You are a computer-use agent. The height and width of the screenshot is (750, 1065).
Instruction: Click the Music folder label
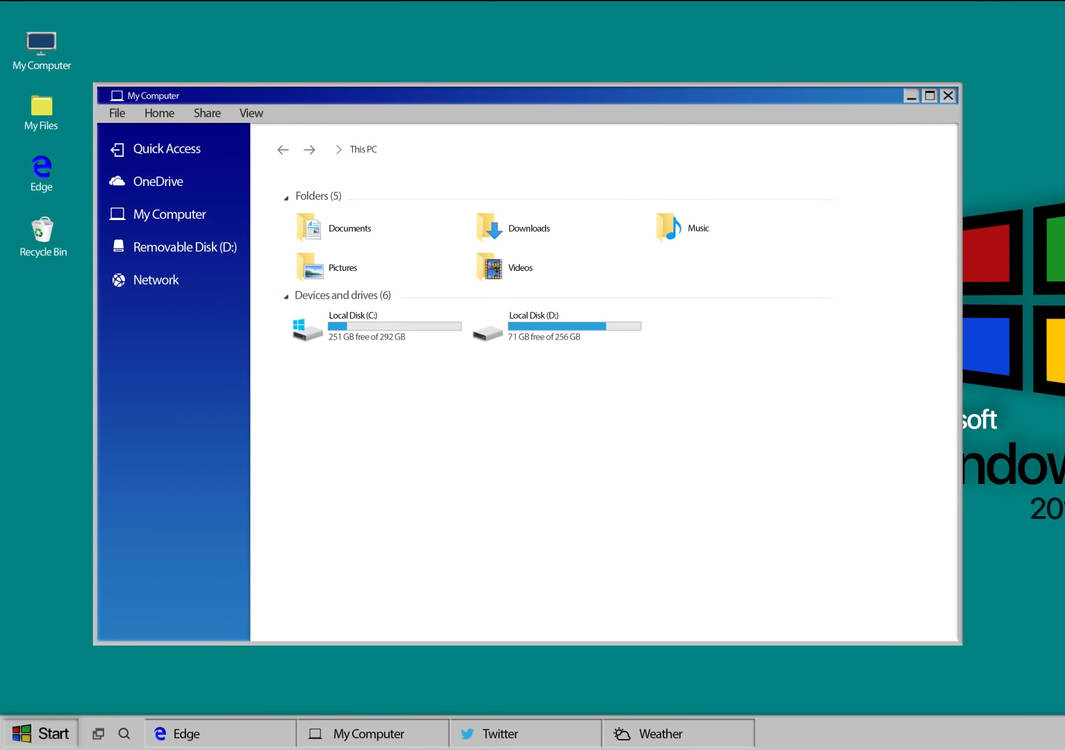click(698, 228)
